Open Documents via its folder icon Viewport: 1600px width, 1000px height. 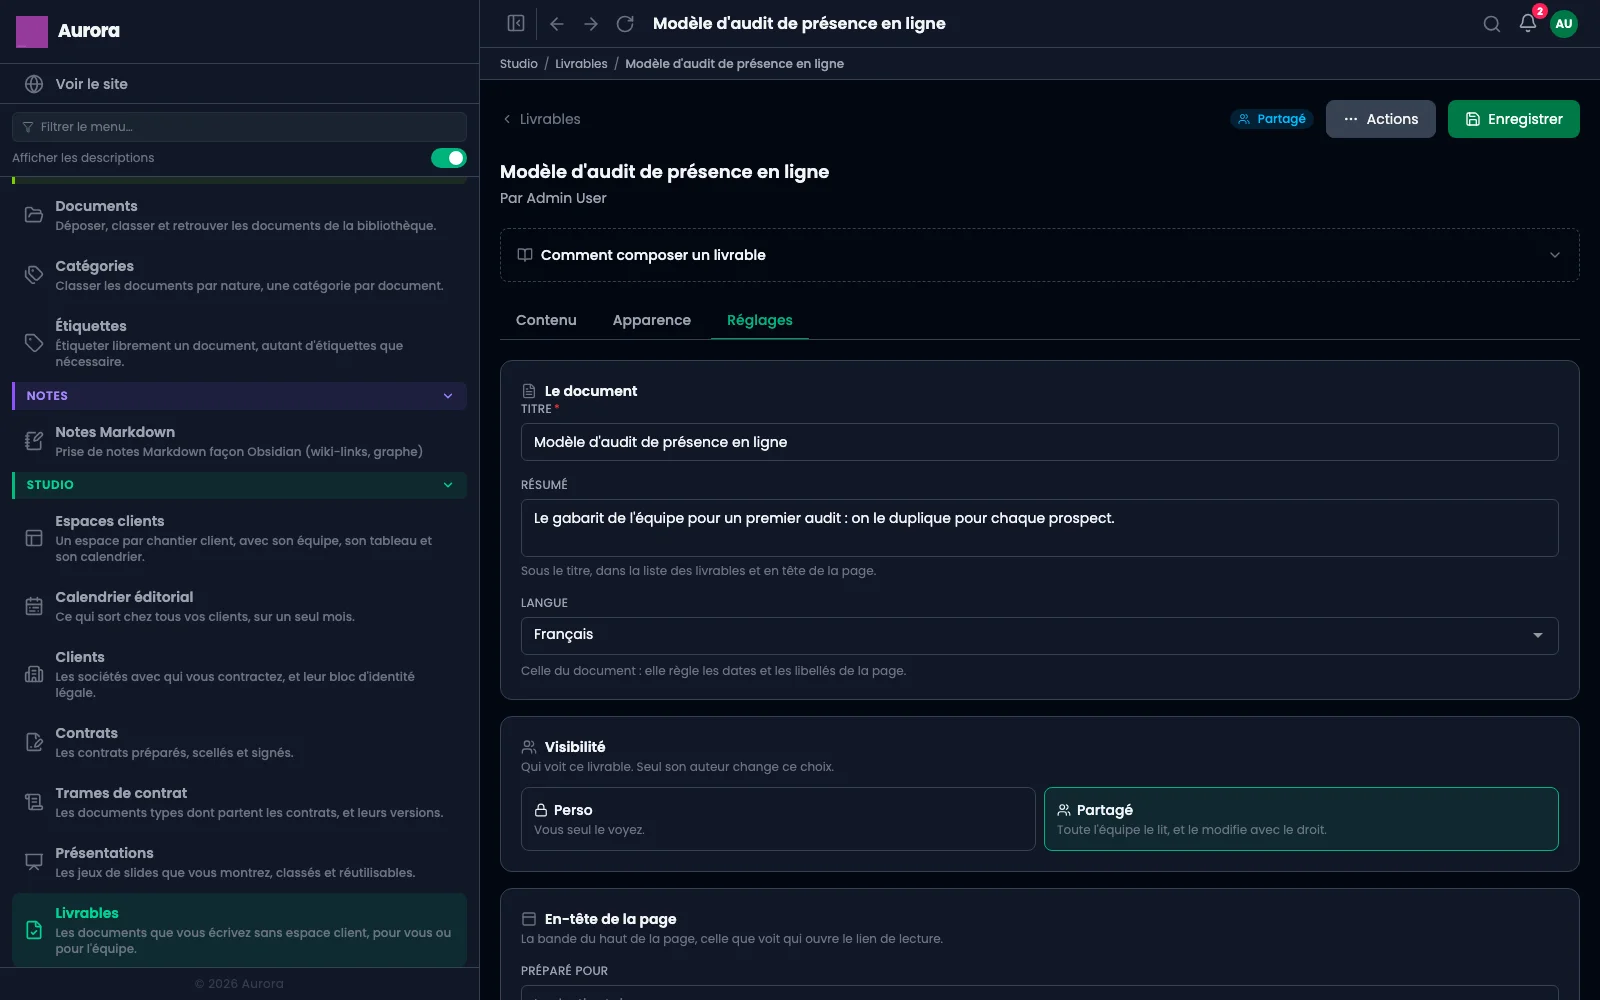(x=34, y=215)
